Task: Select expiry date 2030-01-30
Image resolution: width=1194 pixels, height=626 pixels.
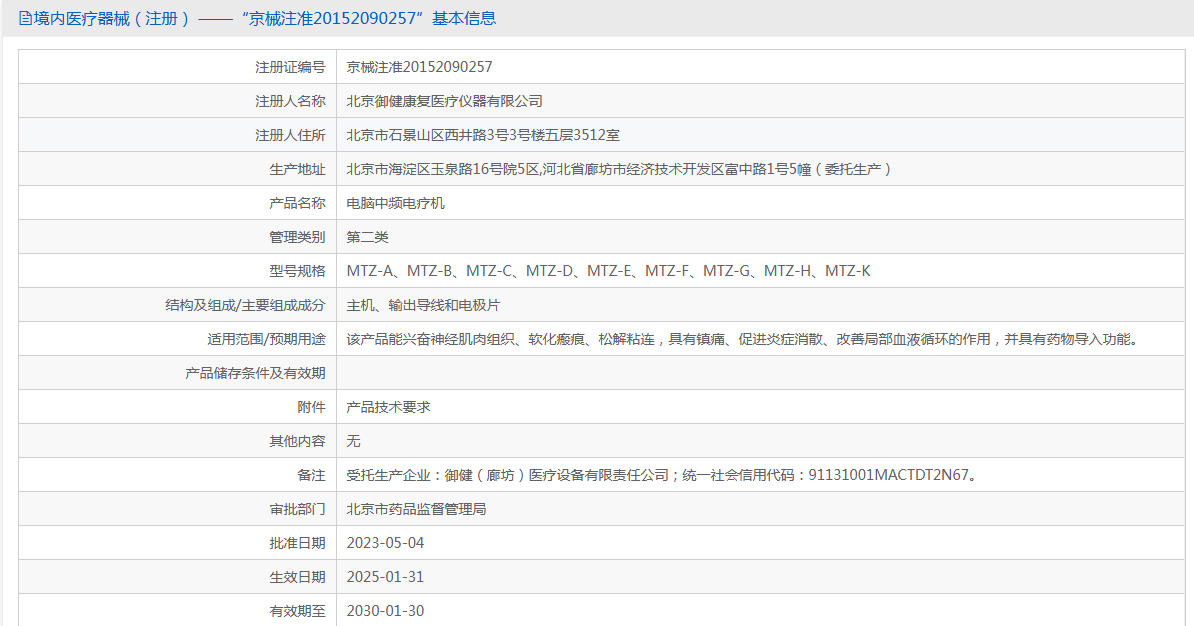Action: pos(385,612)
